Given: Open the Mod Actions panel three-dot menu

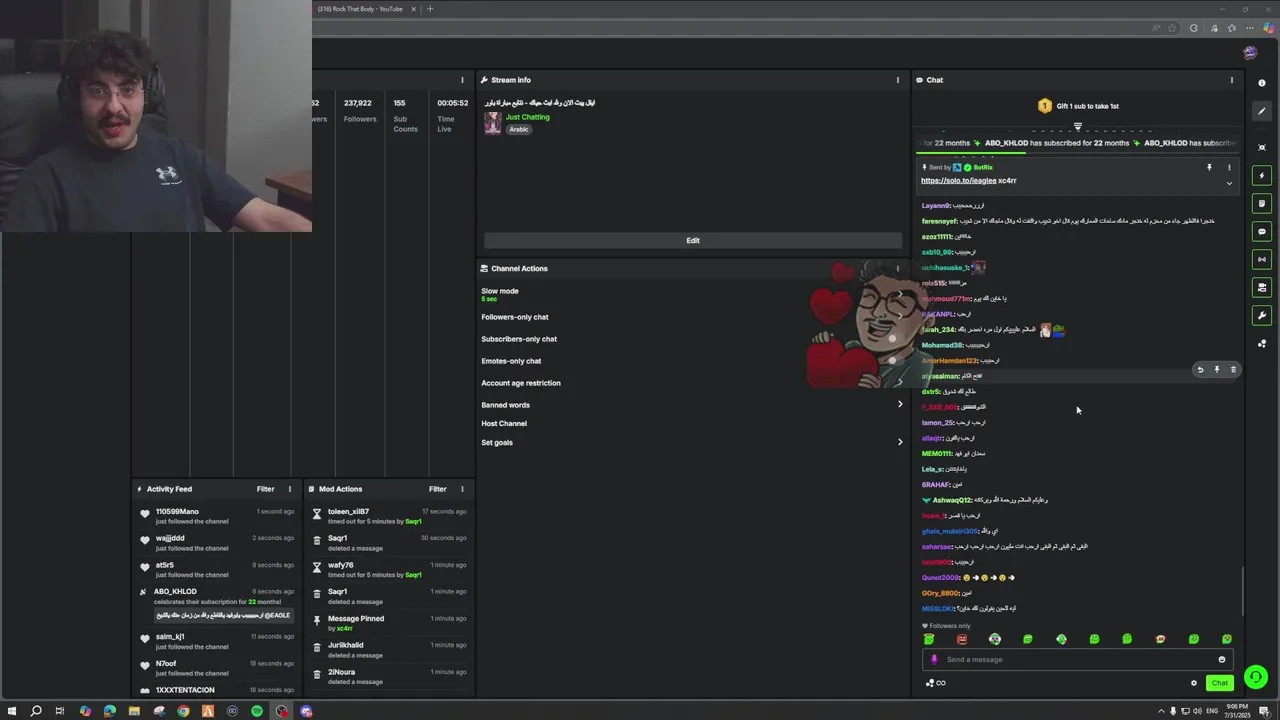Looking at the screenshot, I should tap(462, 489).
